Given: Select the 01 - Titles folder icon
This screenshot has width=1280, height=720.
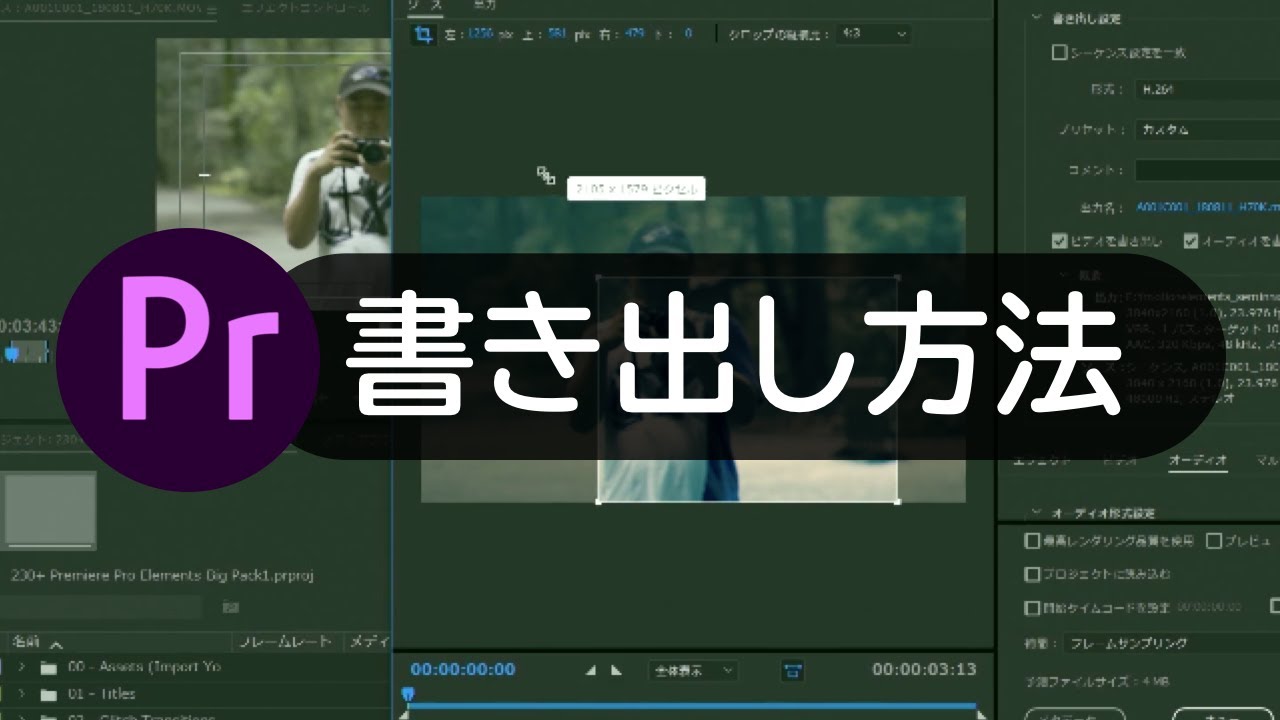Looking at the screenshot, I should pyautogui.click(x=49, y=694).
